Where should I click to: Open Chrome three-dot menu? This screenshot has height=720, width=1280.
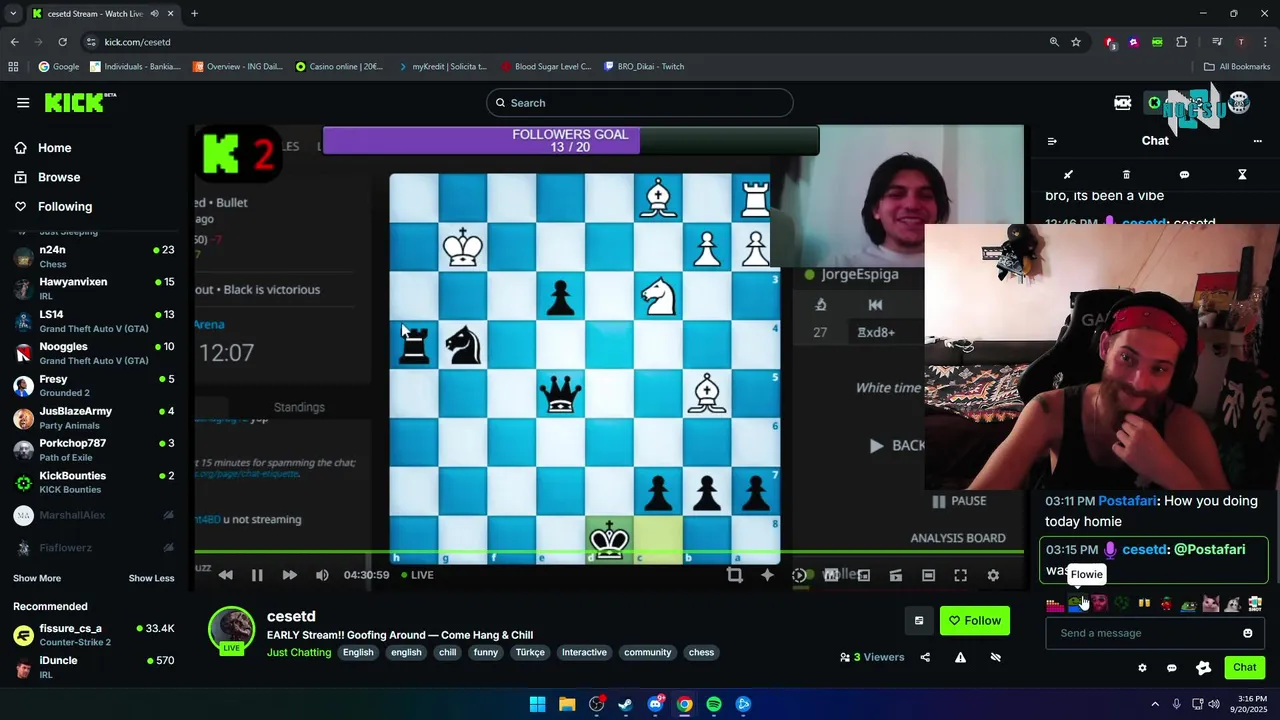coord(1266,42)
